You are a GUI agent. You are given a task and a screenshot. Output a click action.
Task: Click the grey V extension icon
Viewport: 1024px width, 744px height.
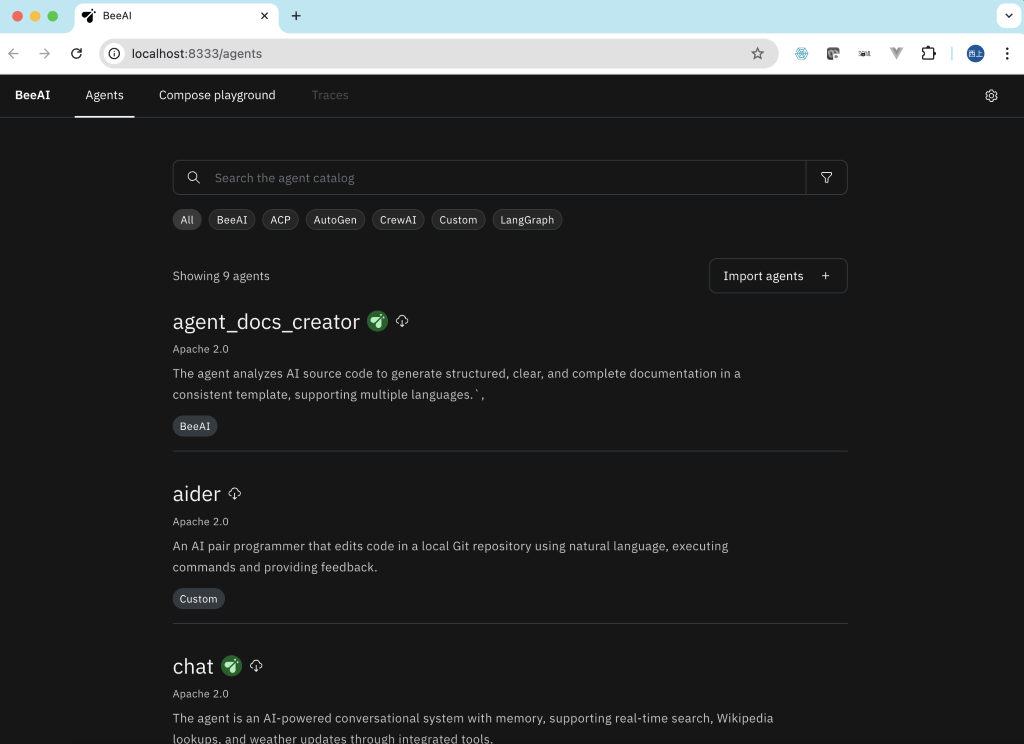point(896,54)
